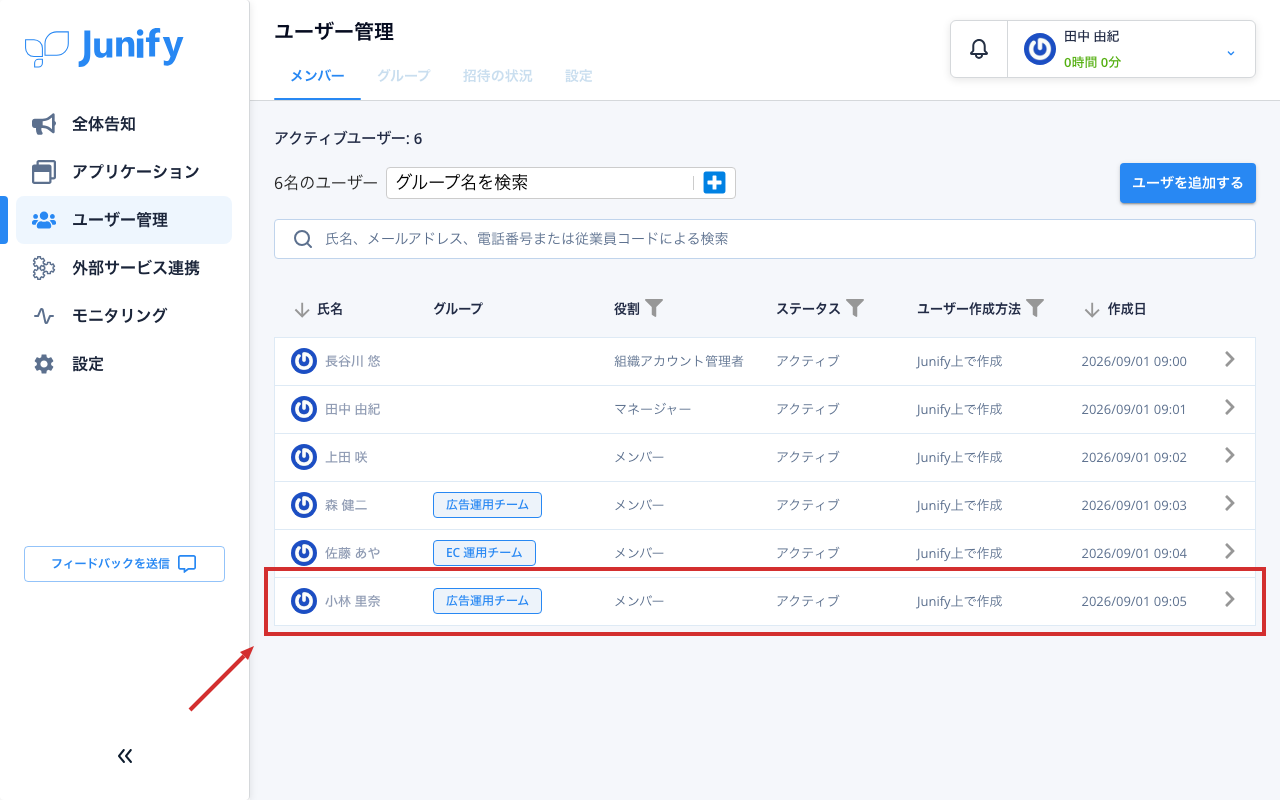Viewport: 1280px width, 800px height.
Task: Click the ユーザー作成方法 filter funnel icon
Action: 1036,308
